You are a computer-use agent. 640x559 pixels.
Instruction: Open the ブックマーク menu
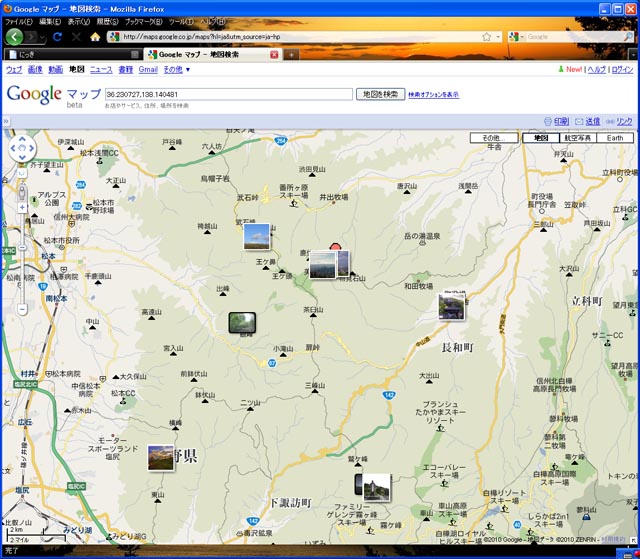point(143,21)
